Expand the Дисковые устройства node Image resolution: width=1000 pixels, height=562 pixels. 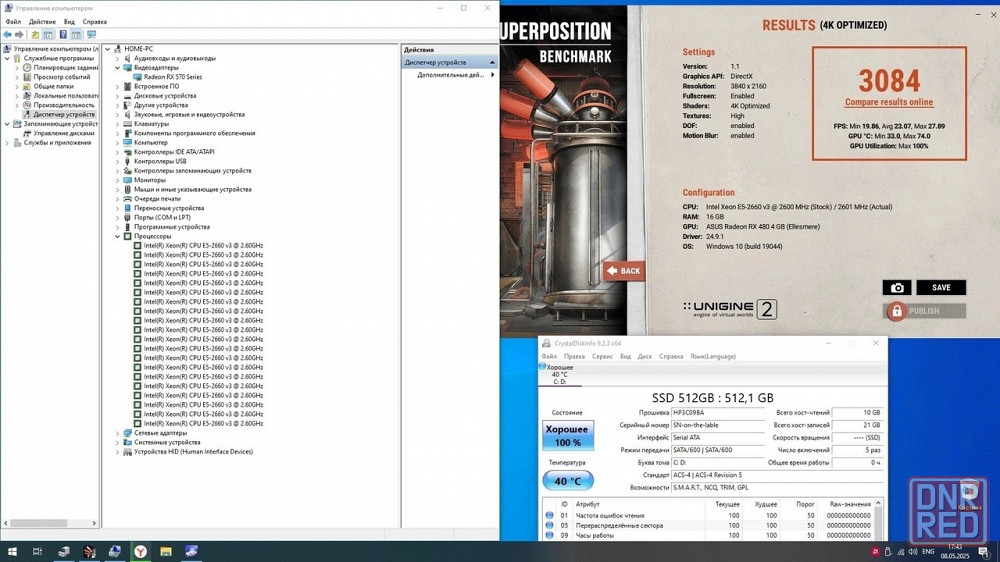coord(117,96)
